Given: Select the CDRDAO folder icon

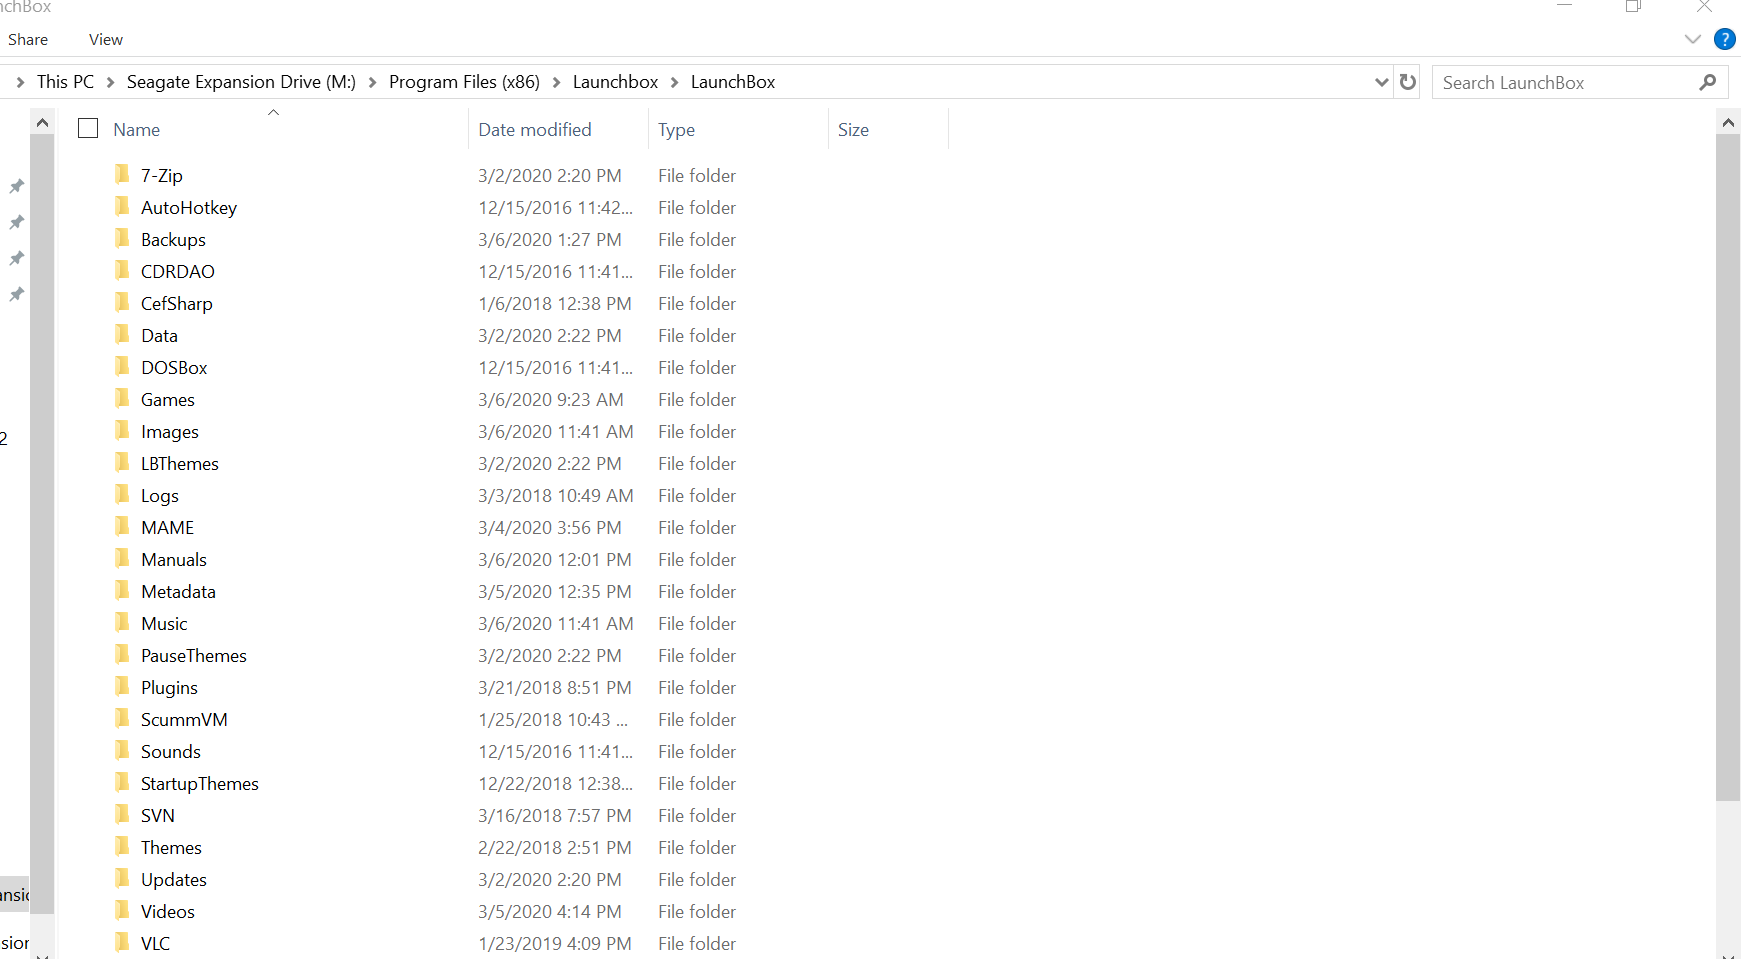Looking at the screenshot, I should (122, 271).
